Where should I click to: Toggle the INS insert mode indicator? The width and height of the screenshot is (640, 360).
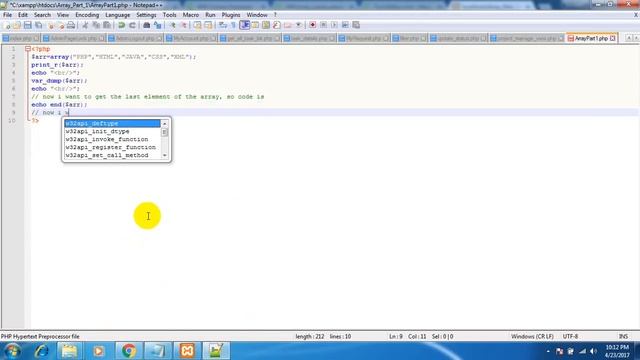[623, 336]
